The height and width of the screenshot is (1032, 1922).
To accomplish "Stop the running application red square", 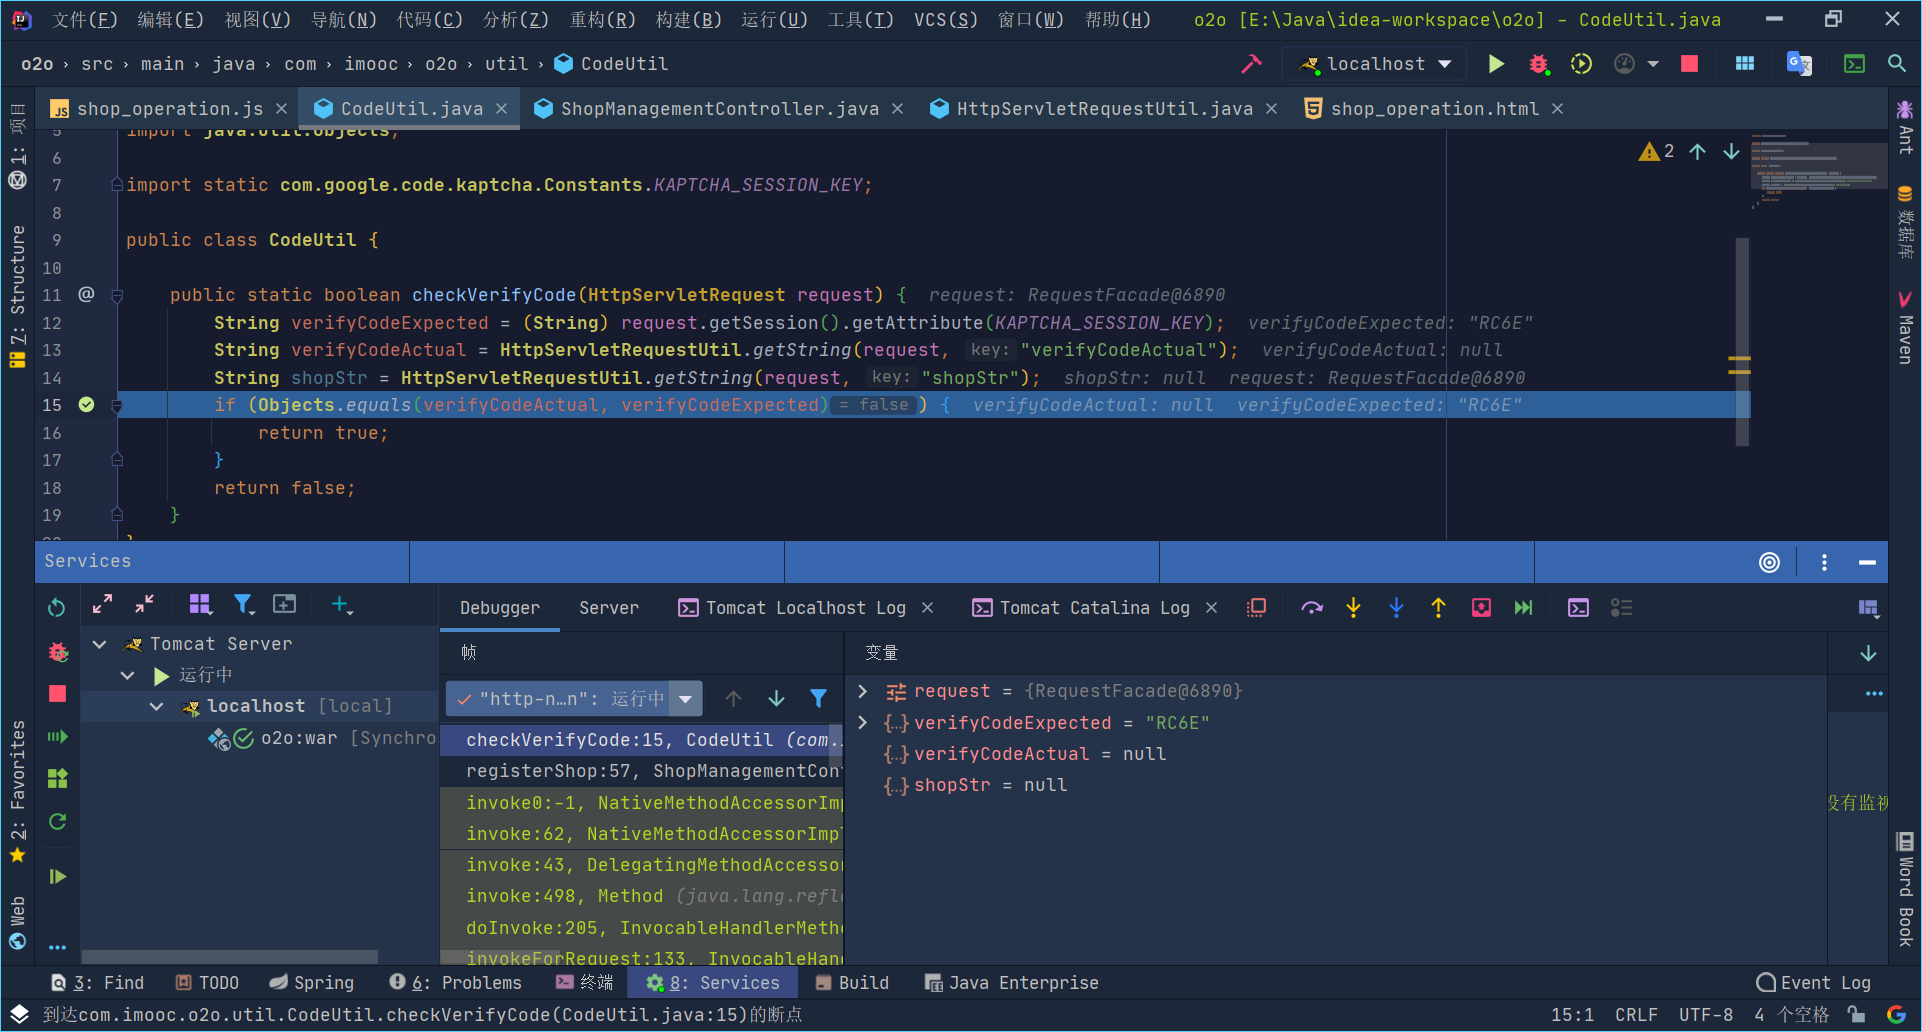I will click(x=1689, y=64).
